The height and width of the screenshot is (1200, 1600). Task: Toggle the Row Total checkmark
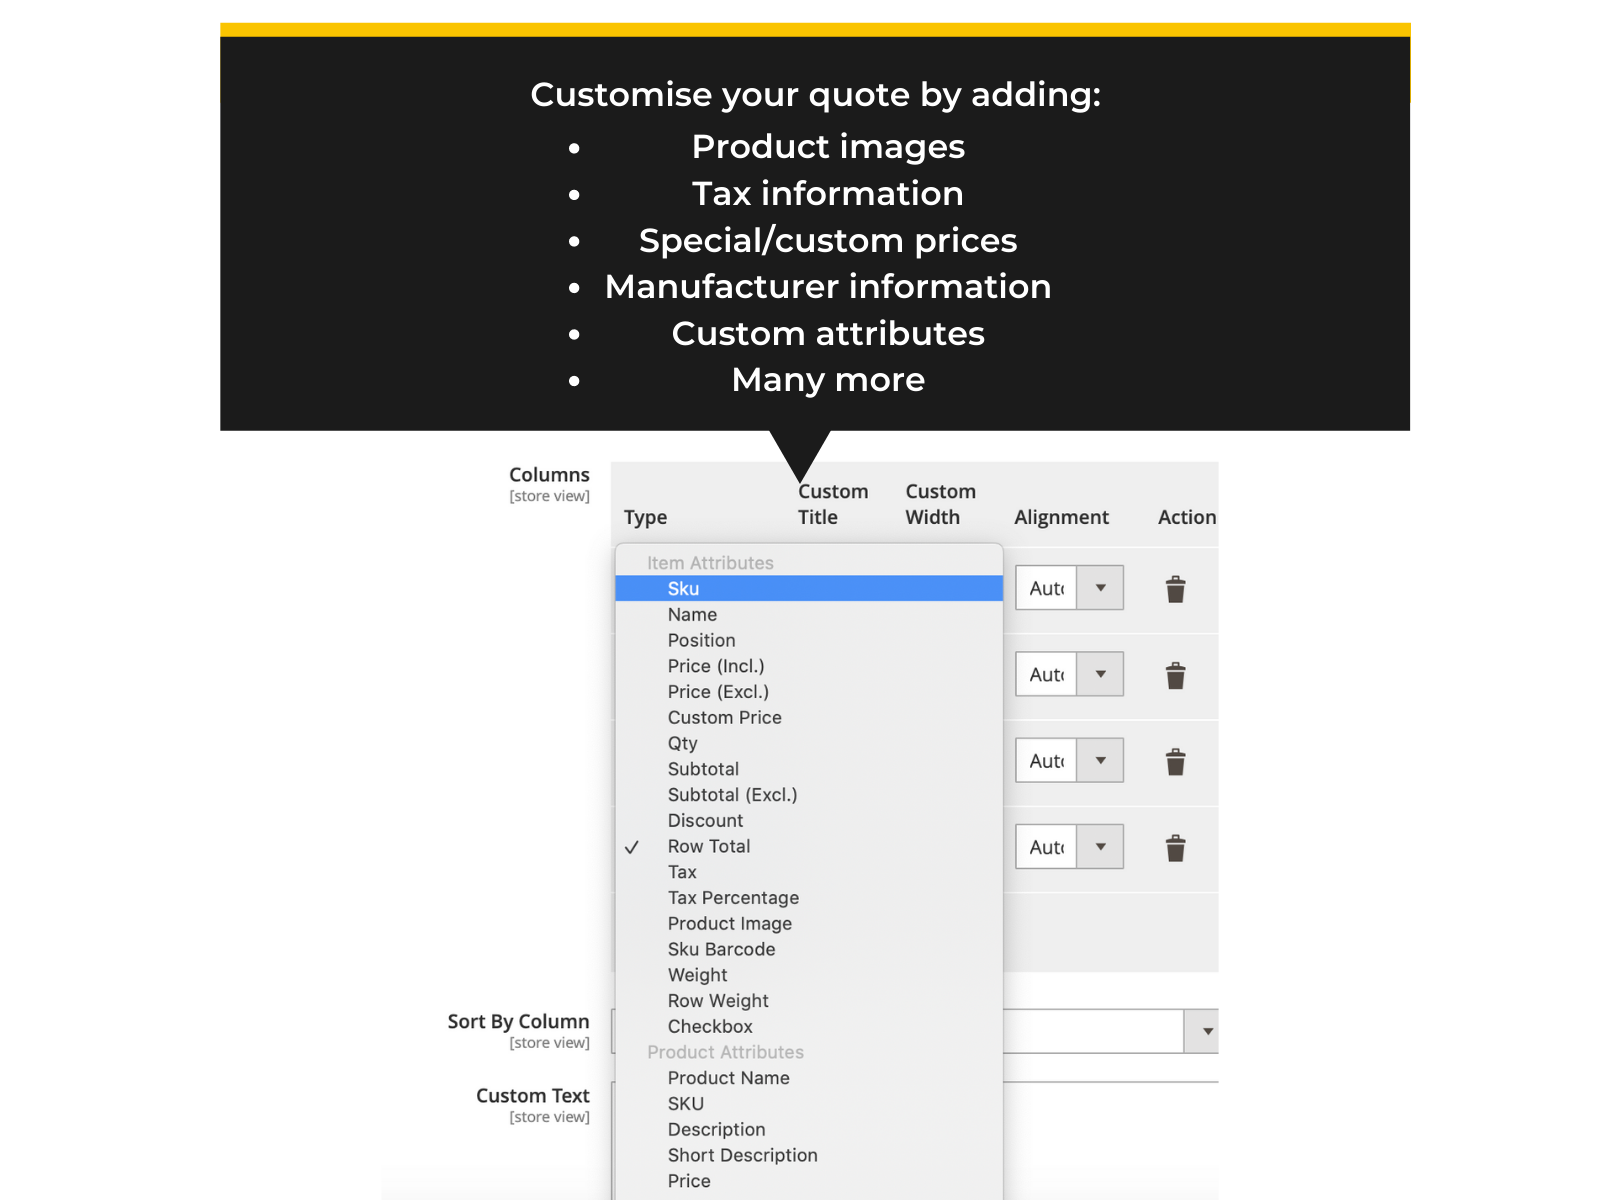(633, 847)
